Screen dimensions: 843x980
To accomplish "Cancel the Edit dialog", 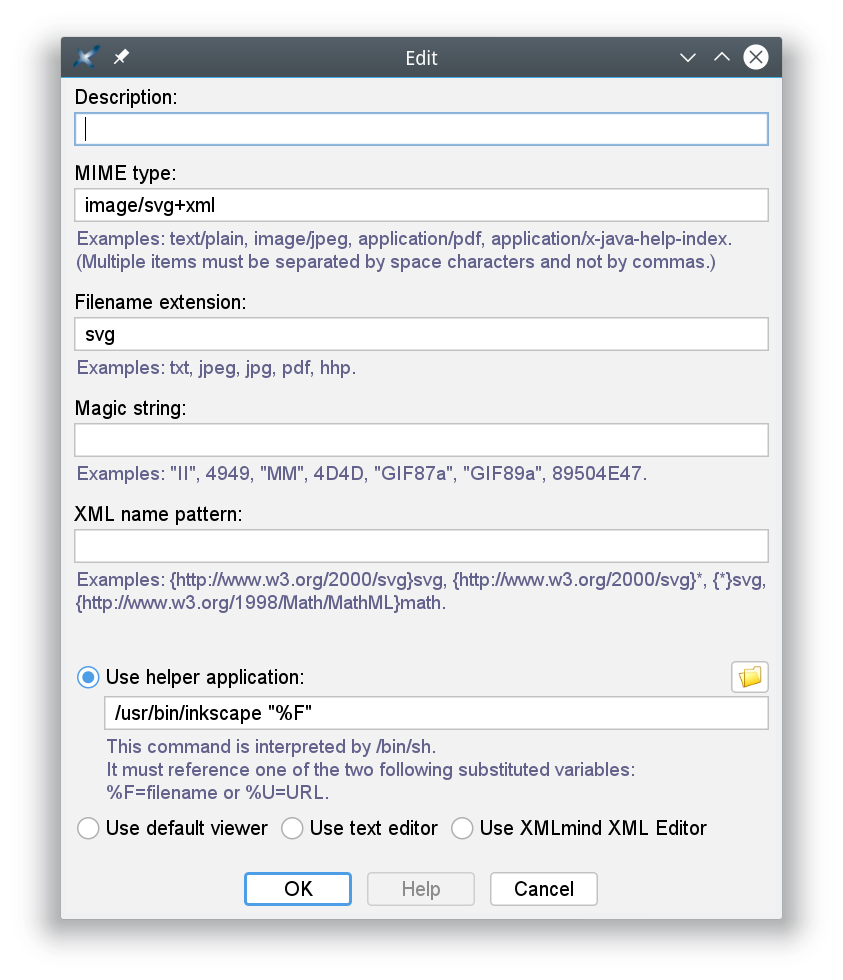I will (544, 889).
